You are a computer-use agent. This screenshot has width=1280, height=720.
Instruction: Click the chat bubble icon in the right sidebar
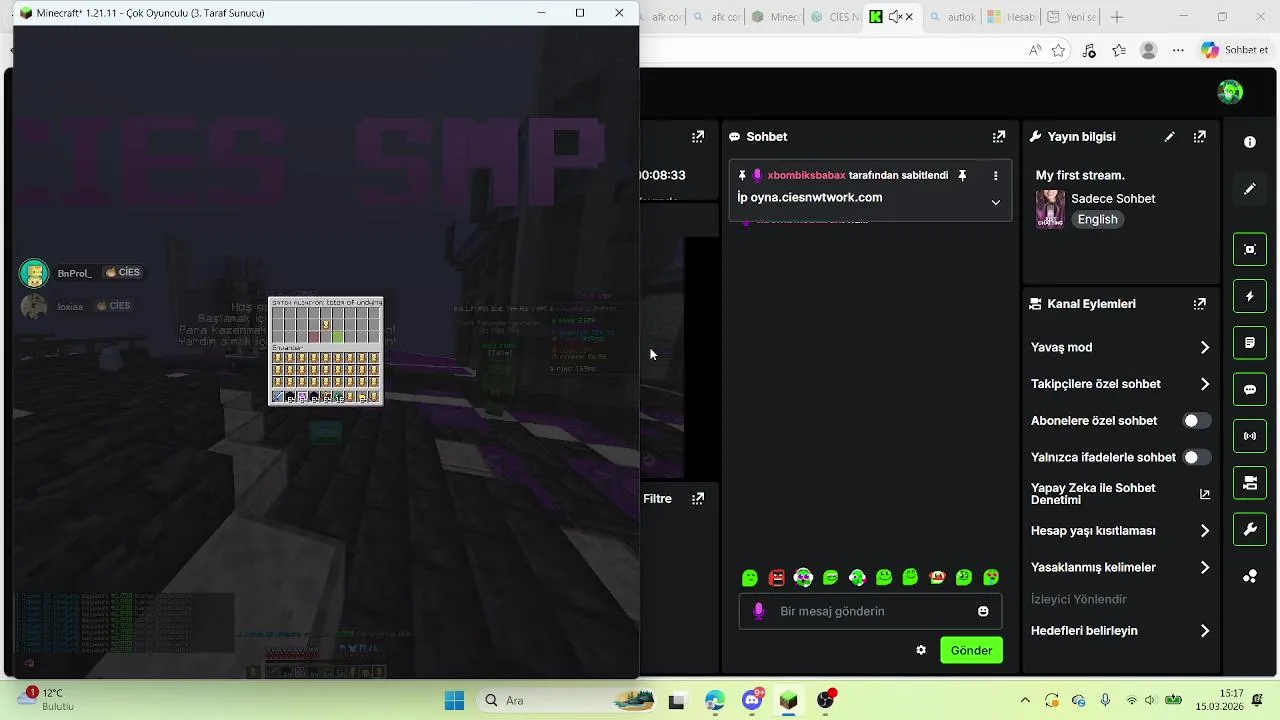click(1250, 390)
